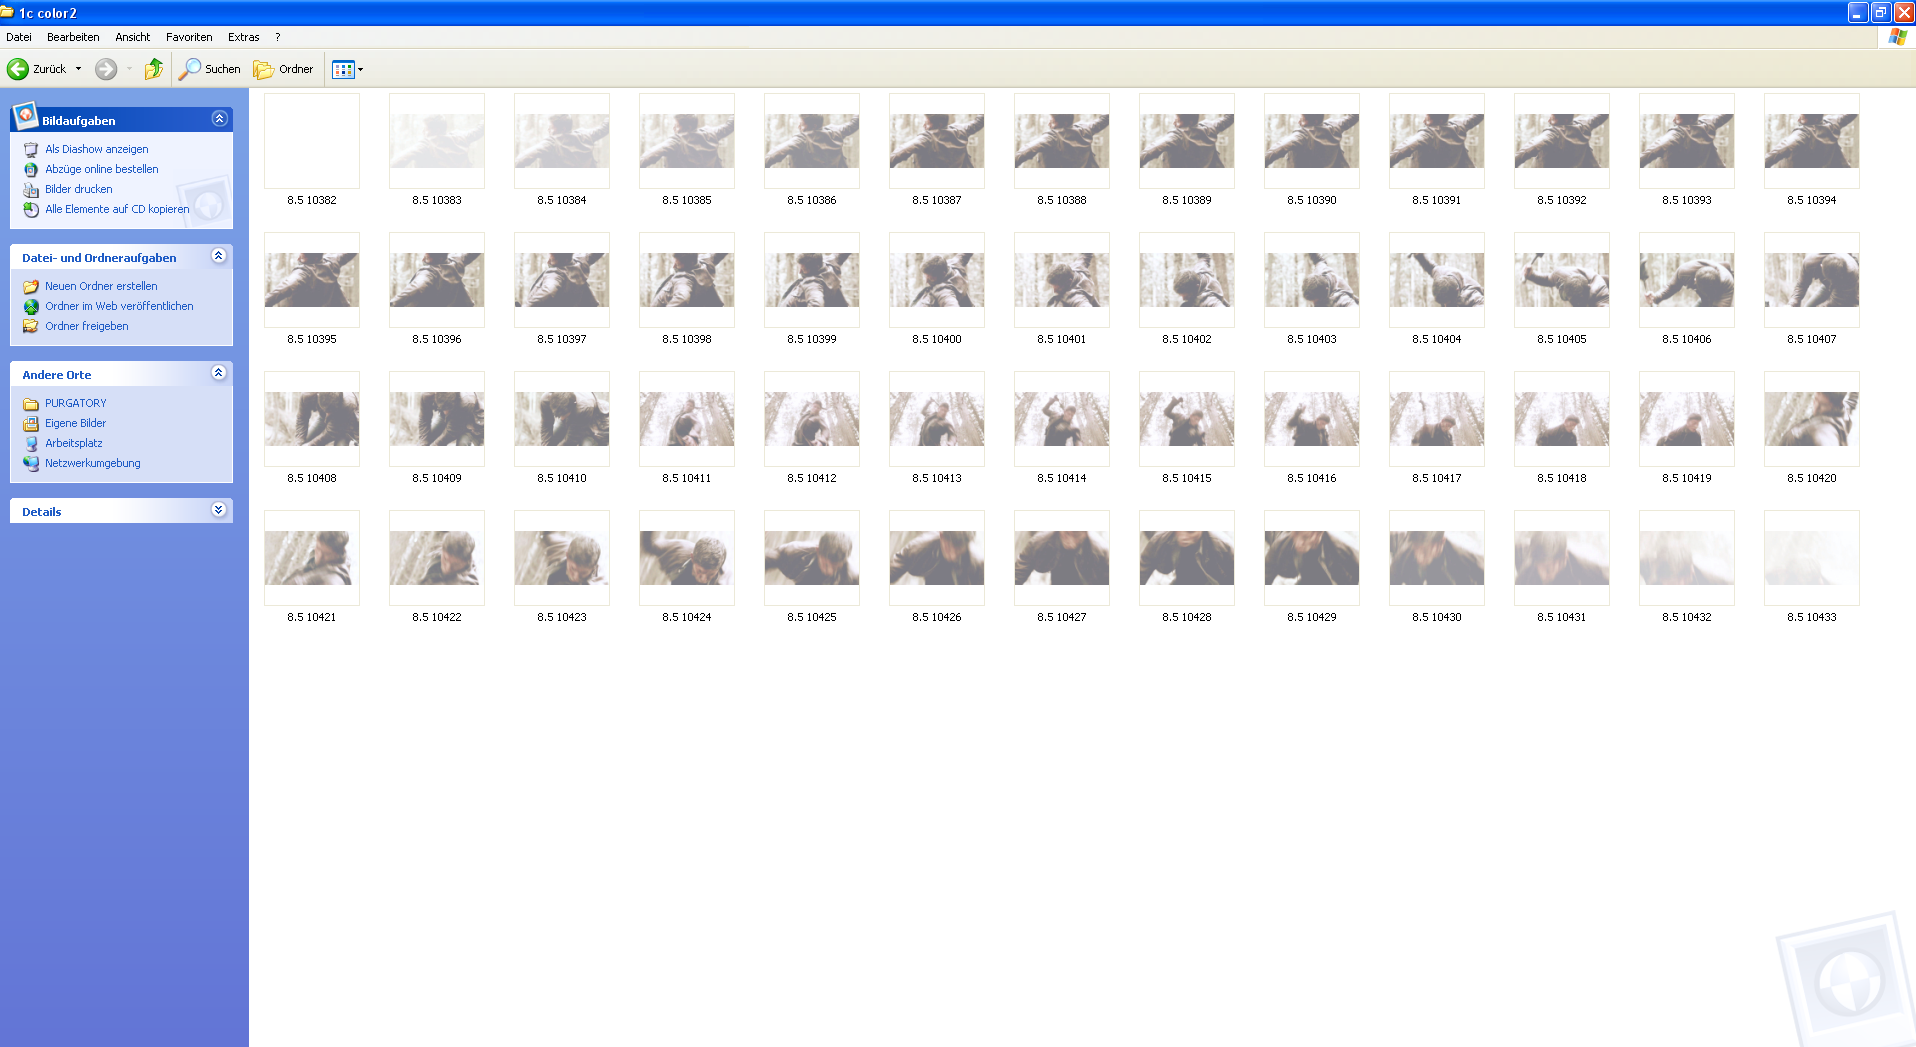Click Neuen Ordner erstellen link

(x=101, y=286)
